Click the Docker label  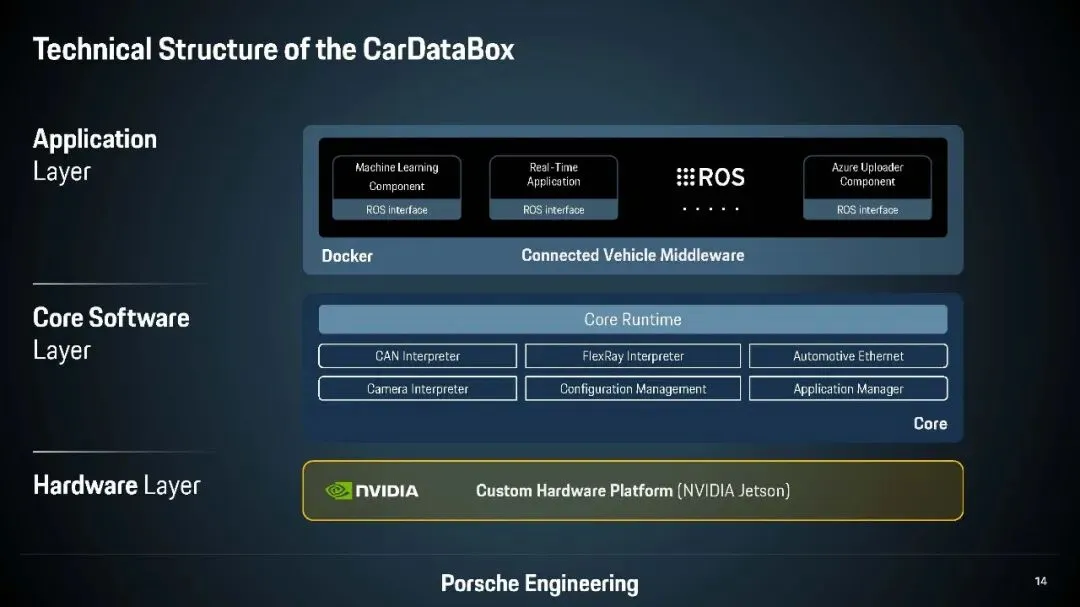coord(347,256)
